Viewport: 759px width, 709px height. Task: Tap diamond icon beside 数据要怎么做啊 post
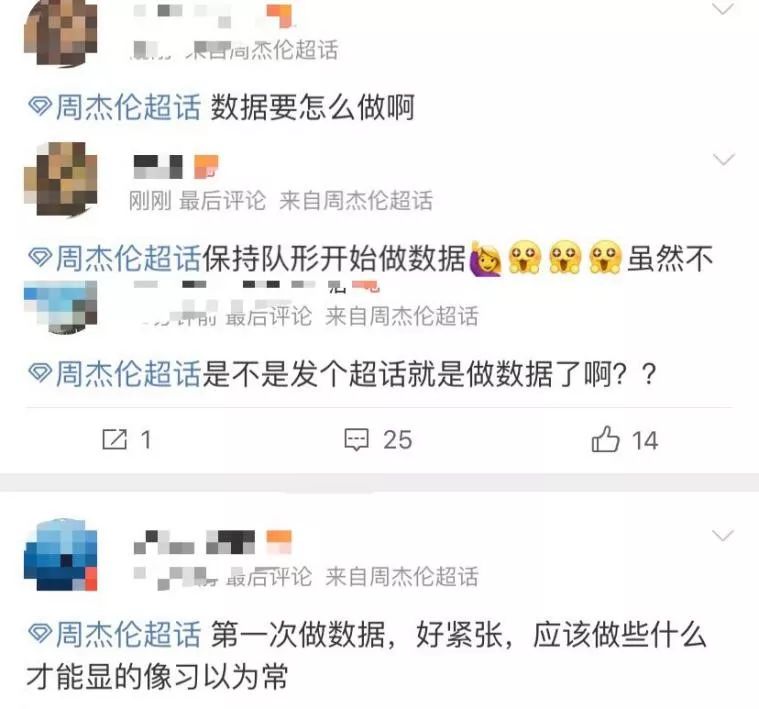(x=40, y=106)
